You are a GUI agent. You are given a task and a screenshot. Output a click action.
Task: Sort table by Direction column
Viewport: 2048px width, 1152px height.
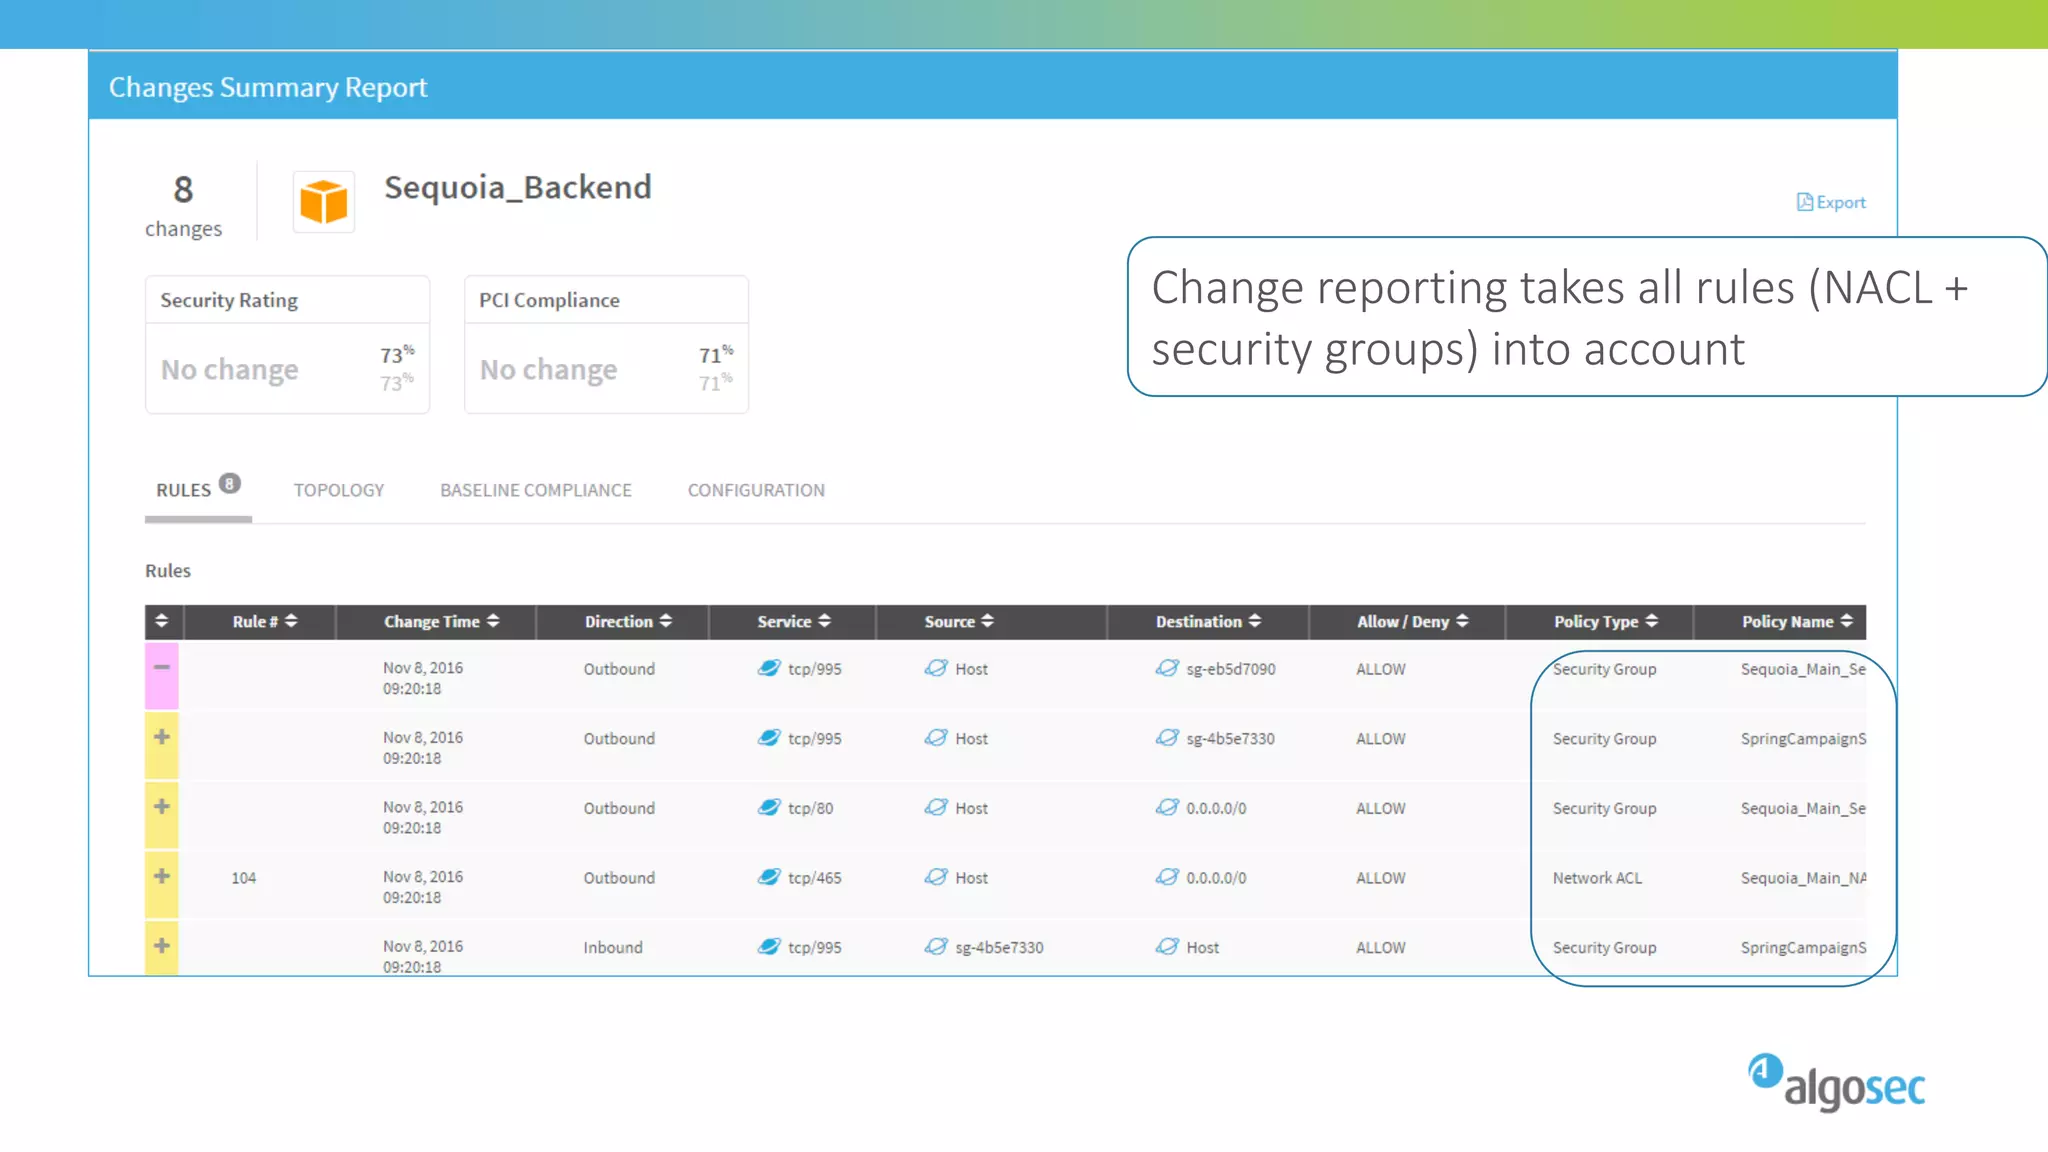click(628, 621)
